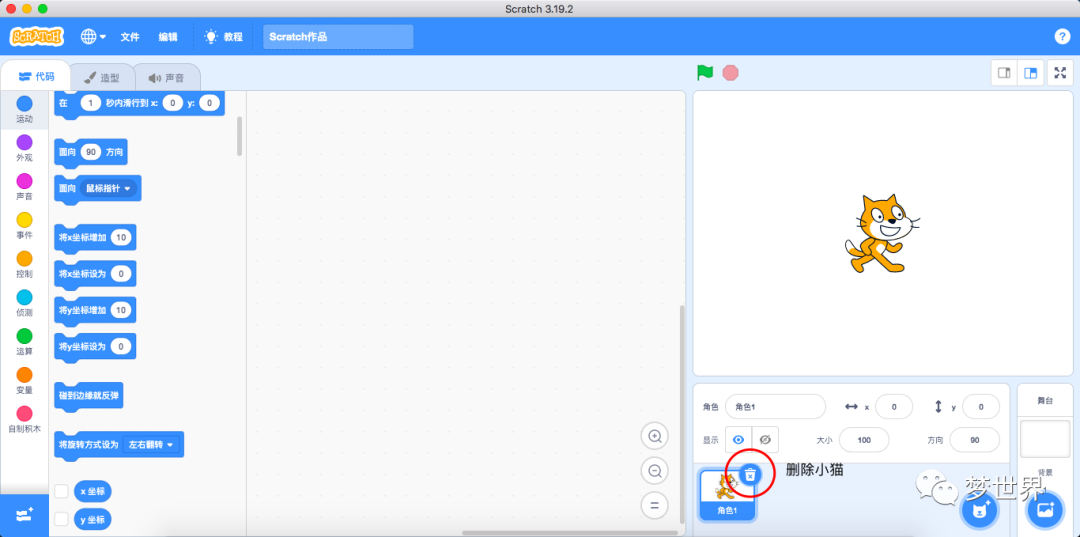The width and height of the screenshot is (1080, 537).
Task: Click the block palette vertical scrollbar
Action: point(239,136)
